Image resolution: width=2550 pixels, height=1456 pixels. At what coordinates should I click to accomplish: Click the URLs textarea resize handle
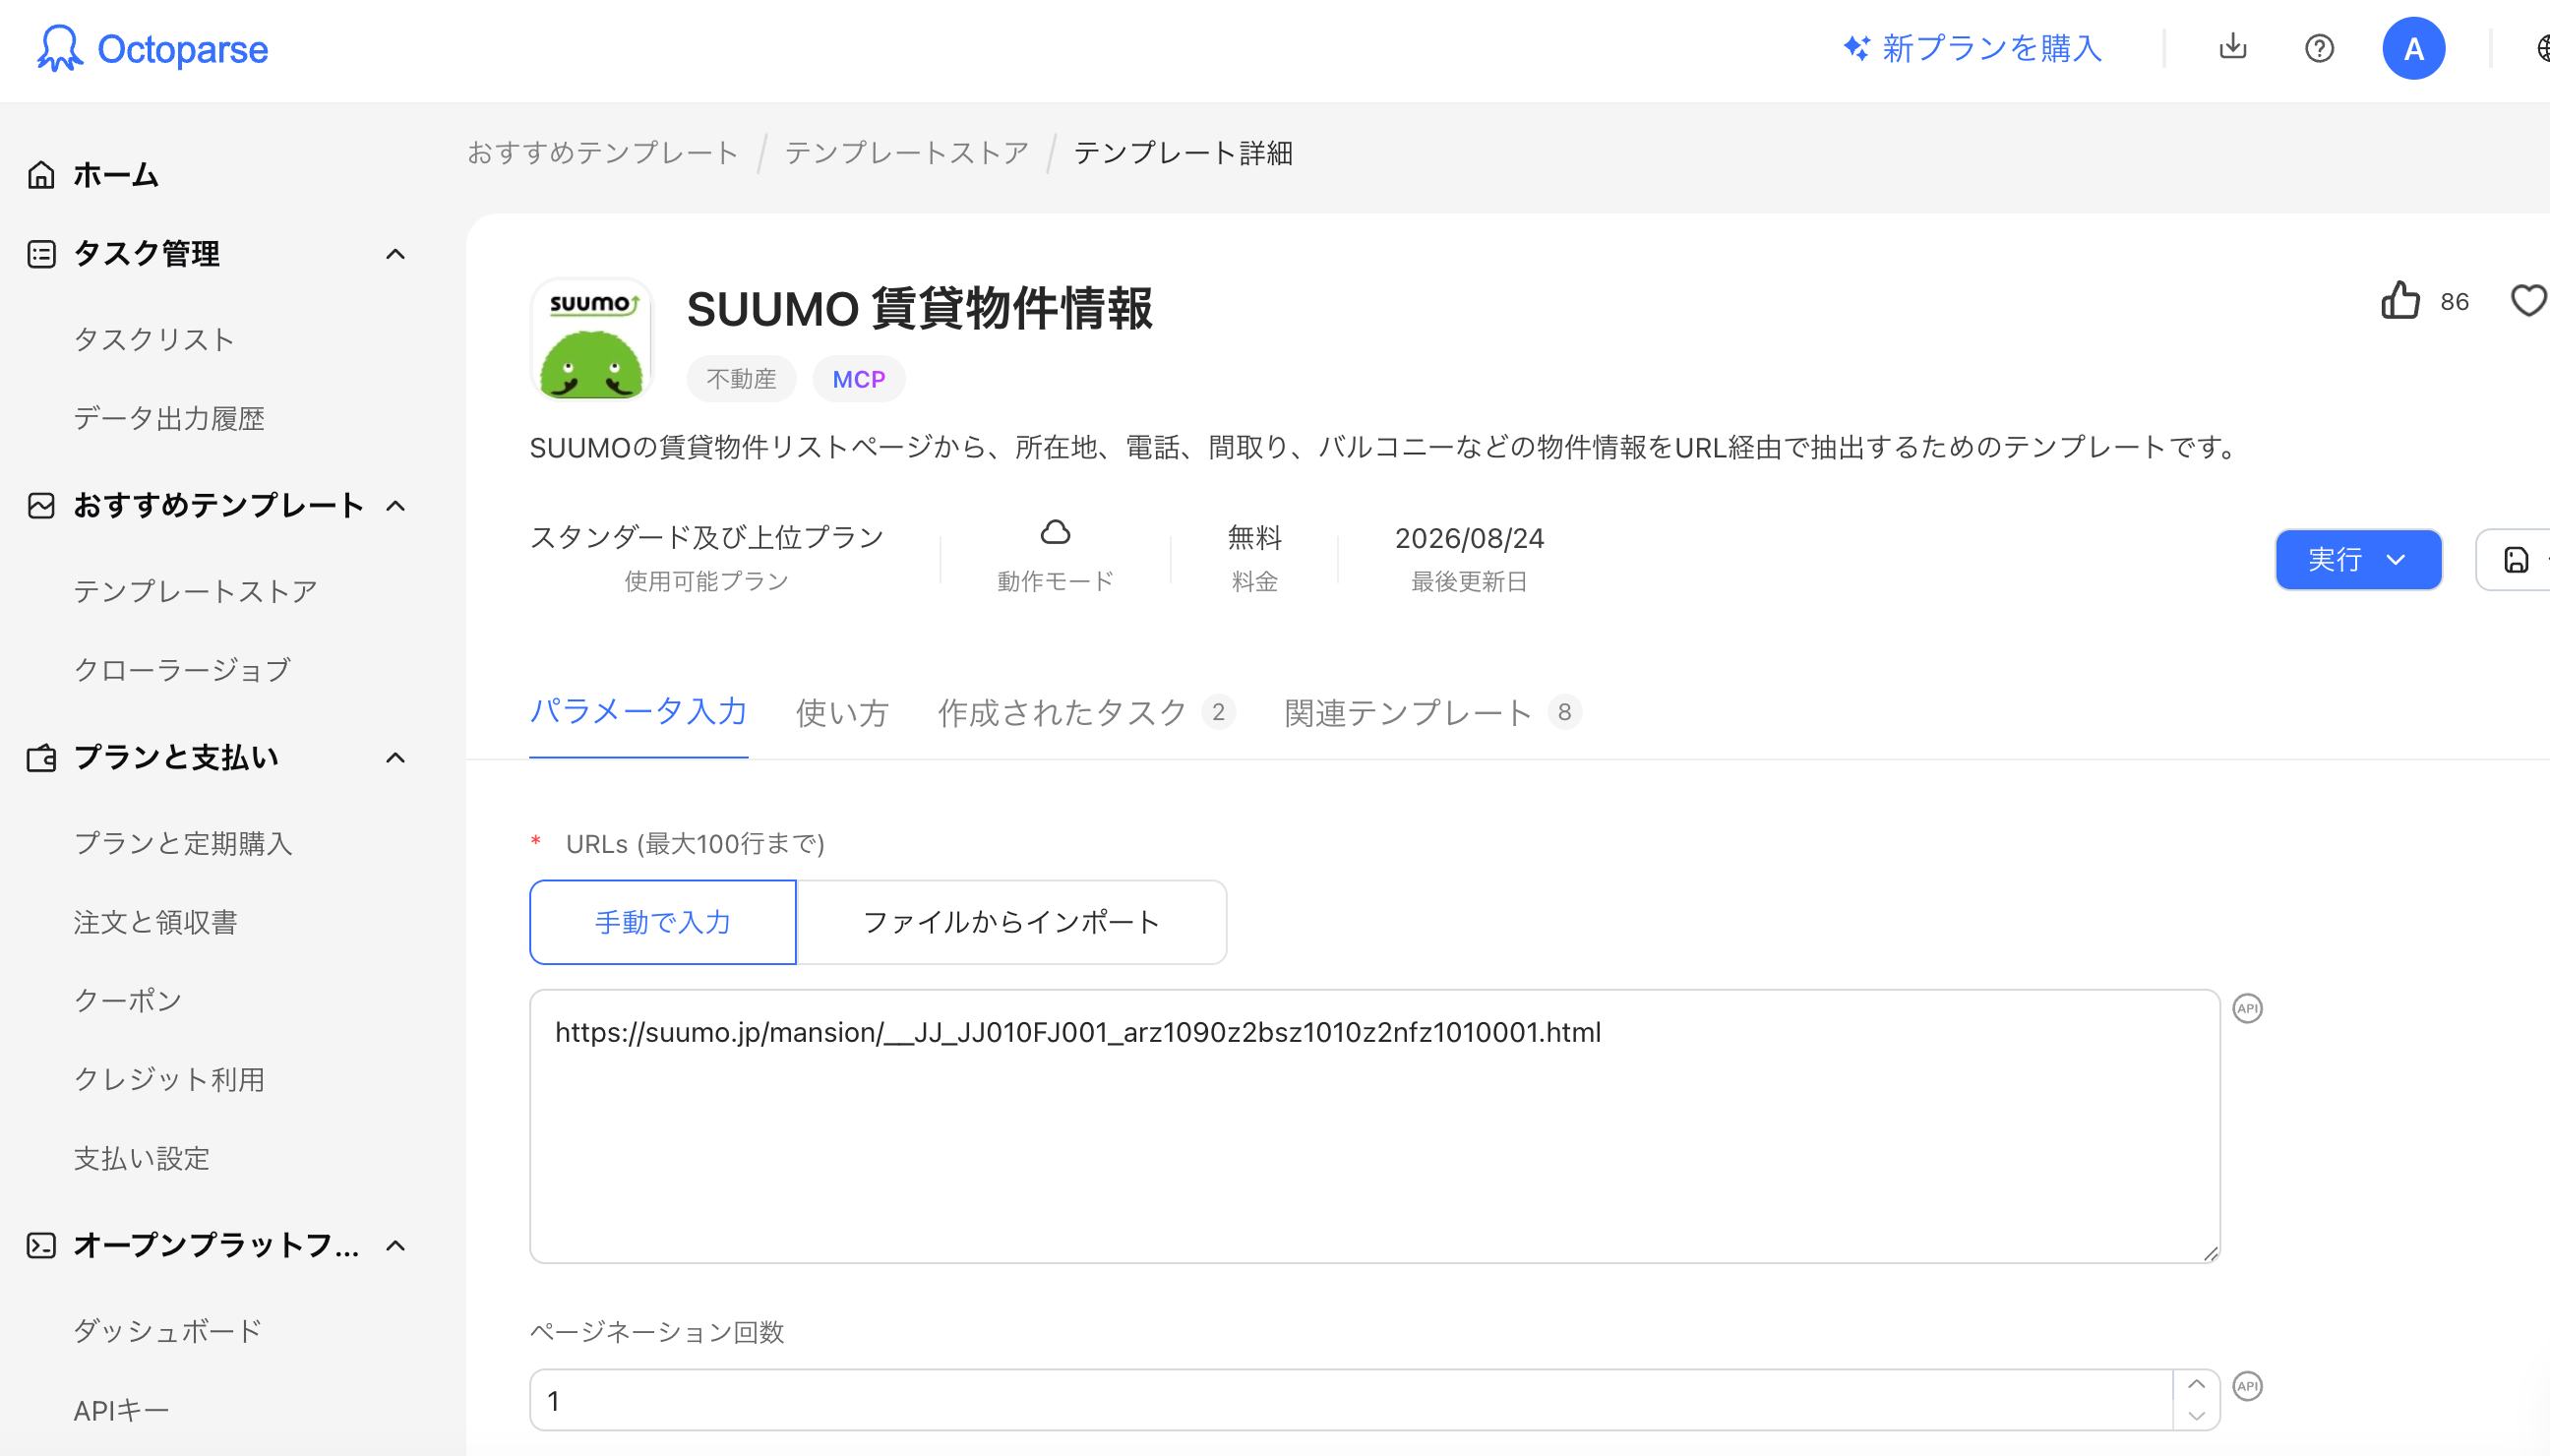pyautogui.click(x=2209, y=1252)
